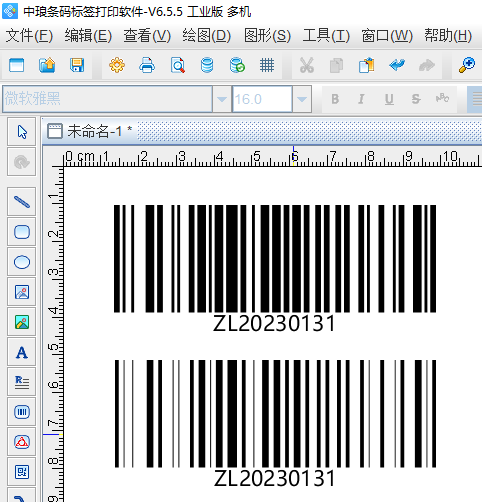Click the scissors cut icon
This screenshot has height=502, width=482.
click(307, 65)
